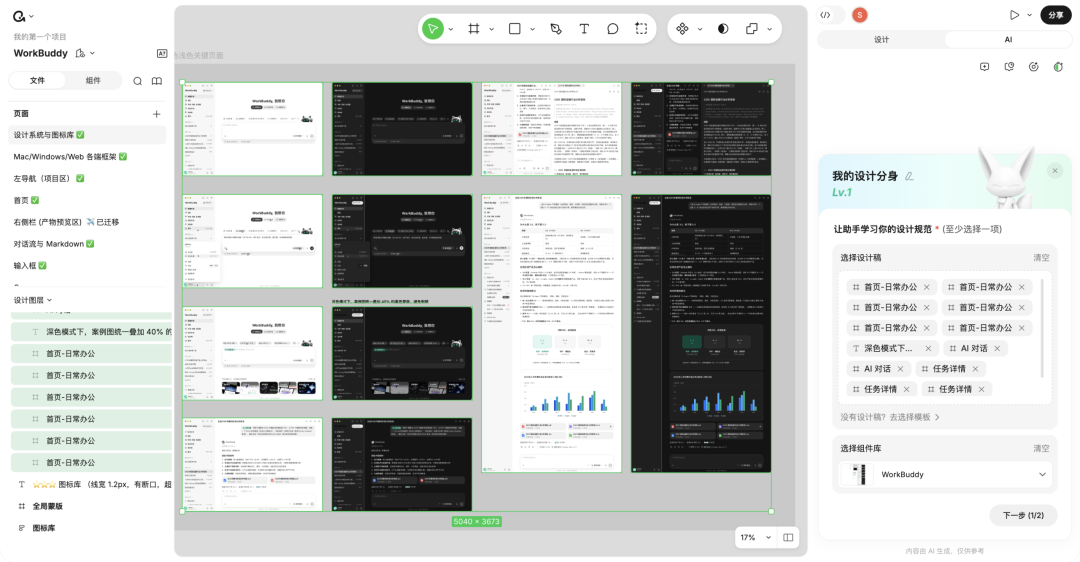Open the Mac/Windows/Web 各端框架 page

coord(87,157)
